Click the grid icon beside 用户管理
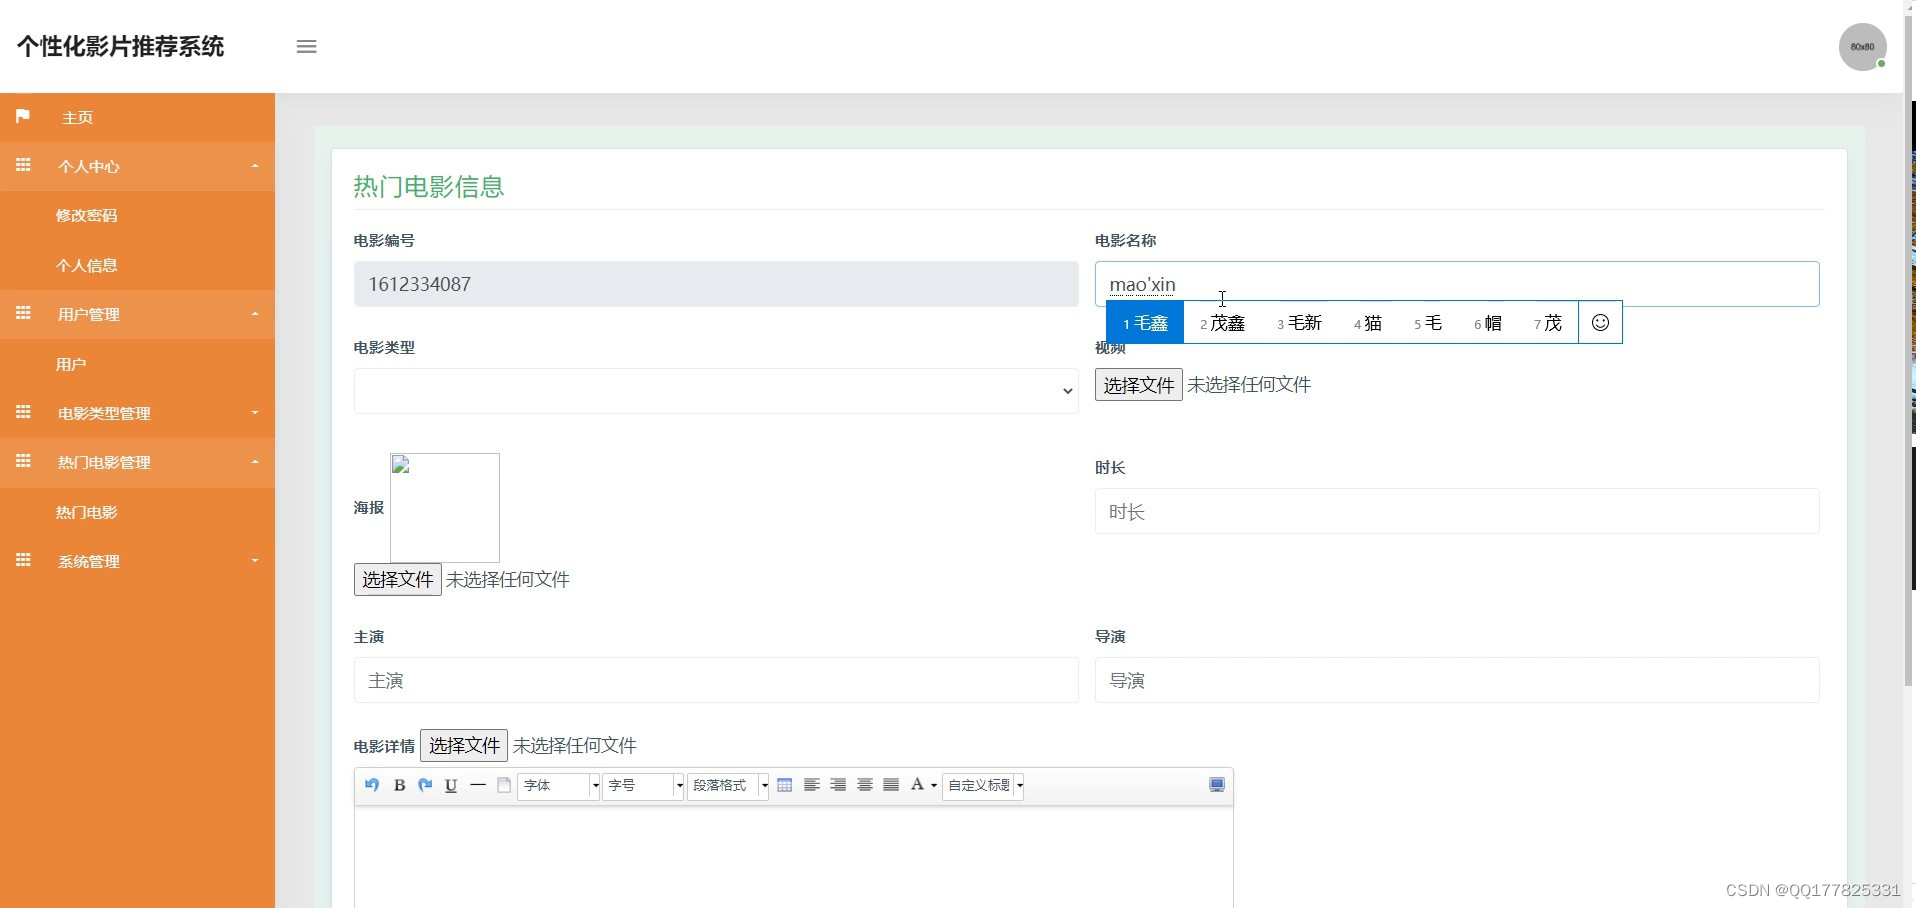The height and width of the screenshot is (908, 1916). pos(23,313)
